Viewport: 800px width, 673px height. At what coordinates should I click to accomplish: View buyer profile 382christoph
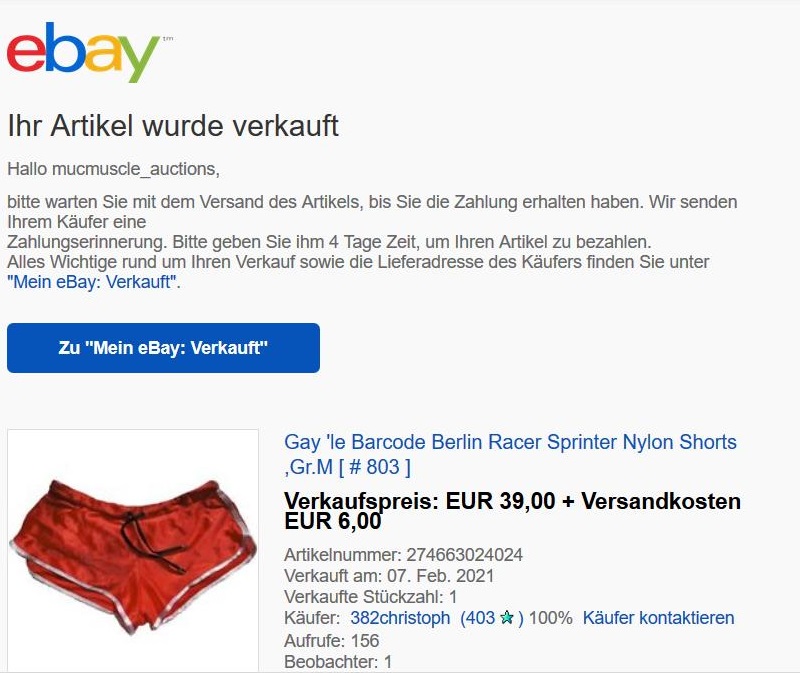pos(400,618)
